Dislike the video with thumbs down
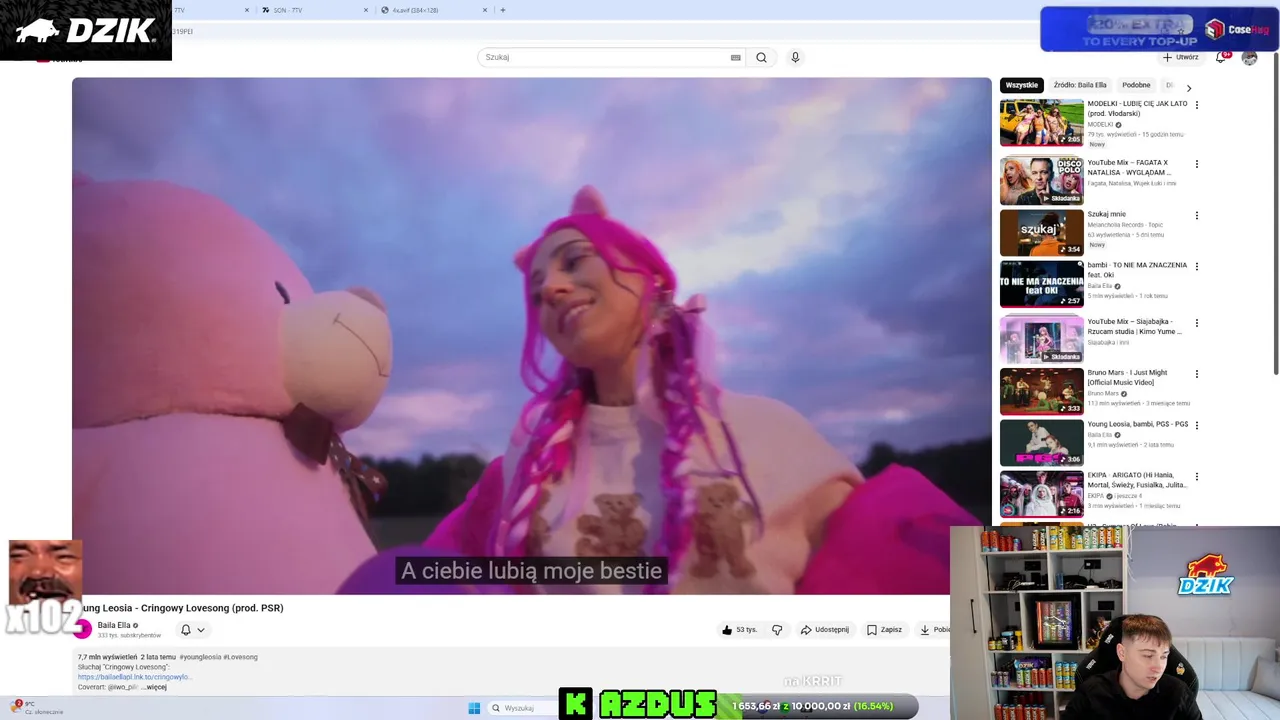1280x720 pixels. pos(777,630)
